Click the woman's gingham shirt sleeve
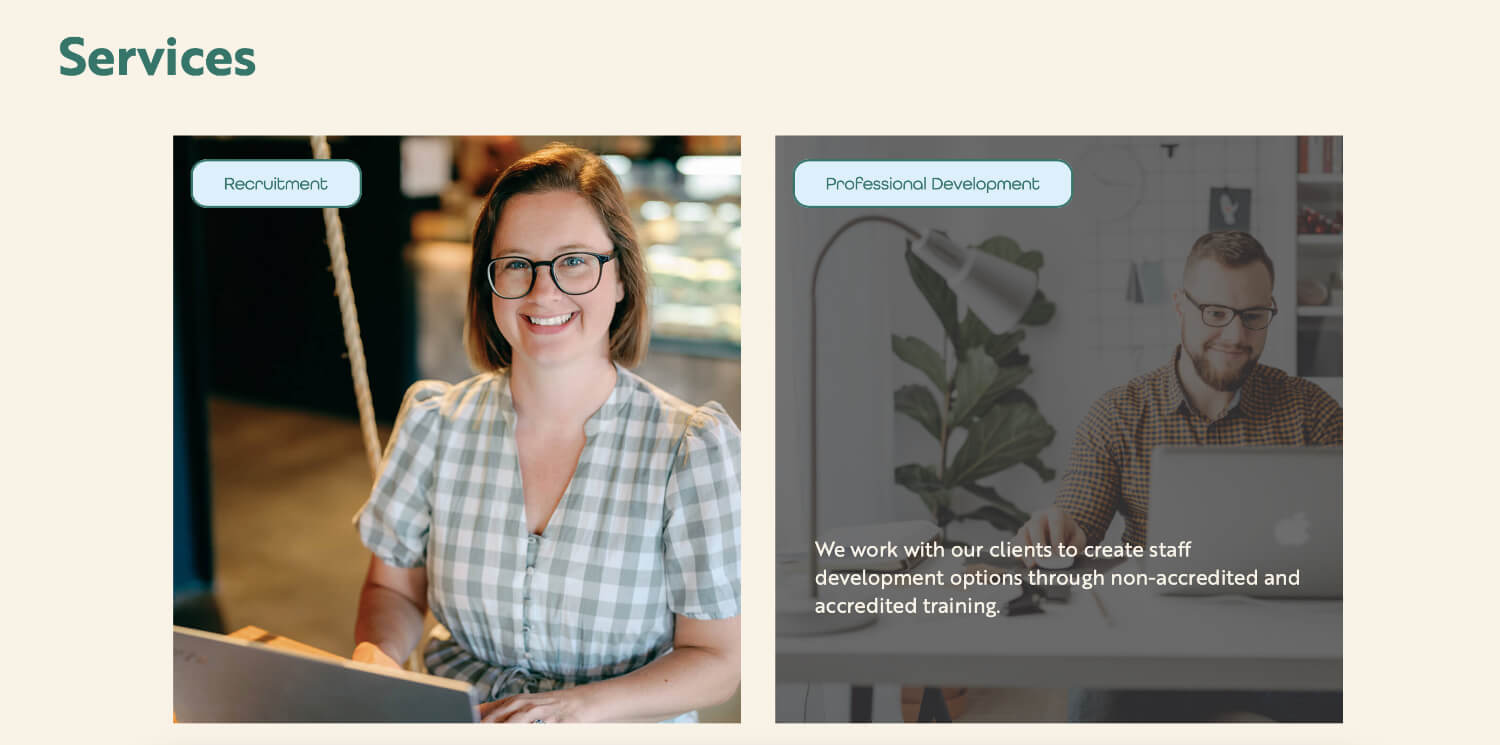1500x745 pixels. [x=703, y=510]
